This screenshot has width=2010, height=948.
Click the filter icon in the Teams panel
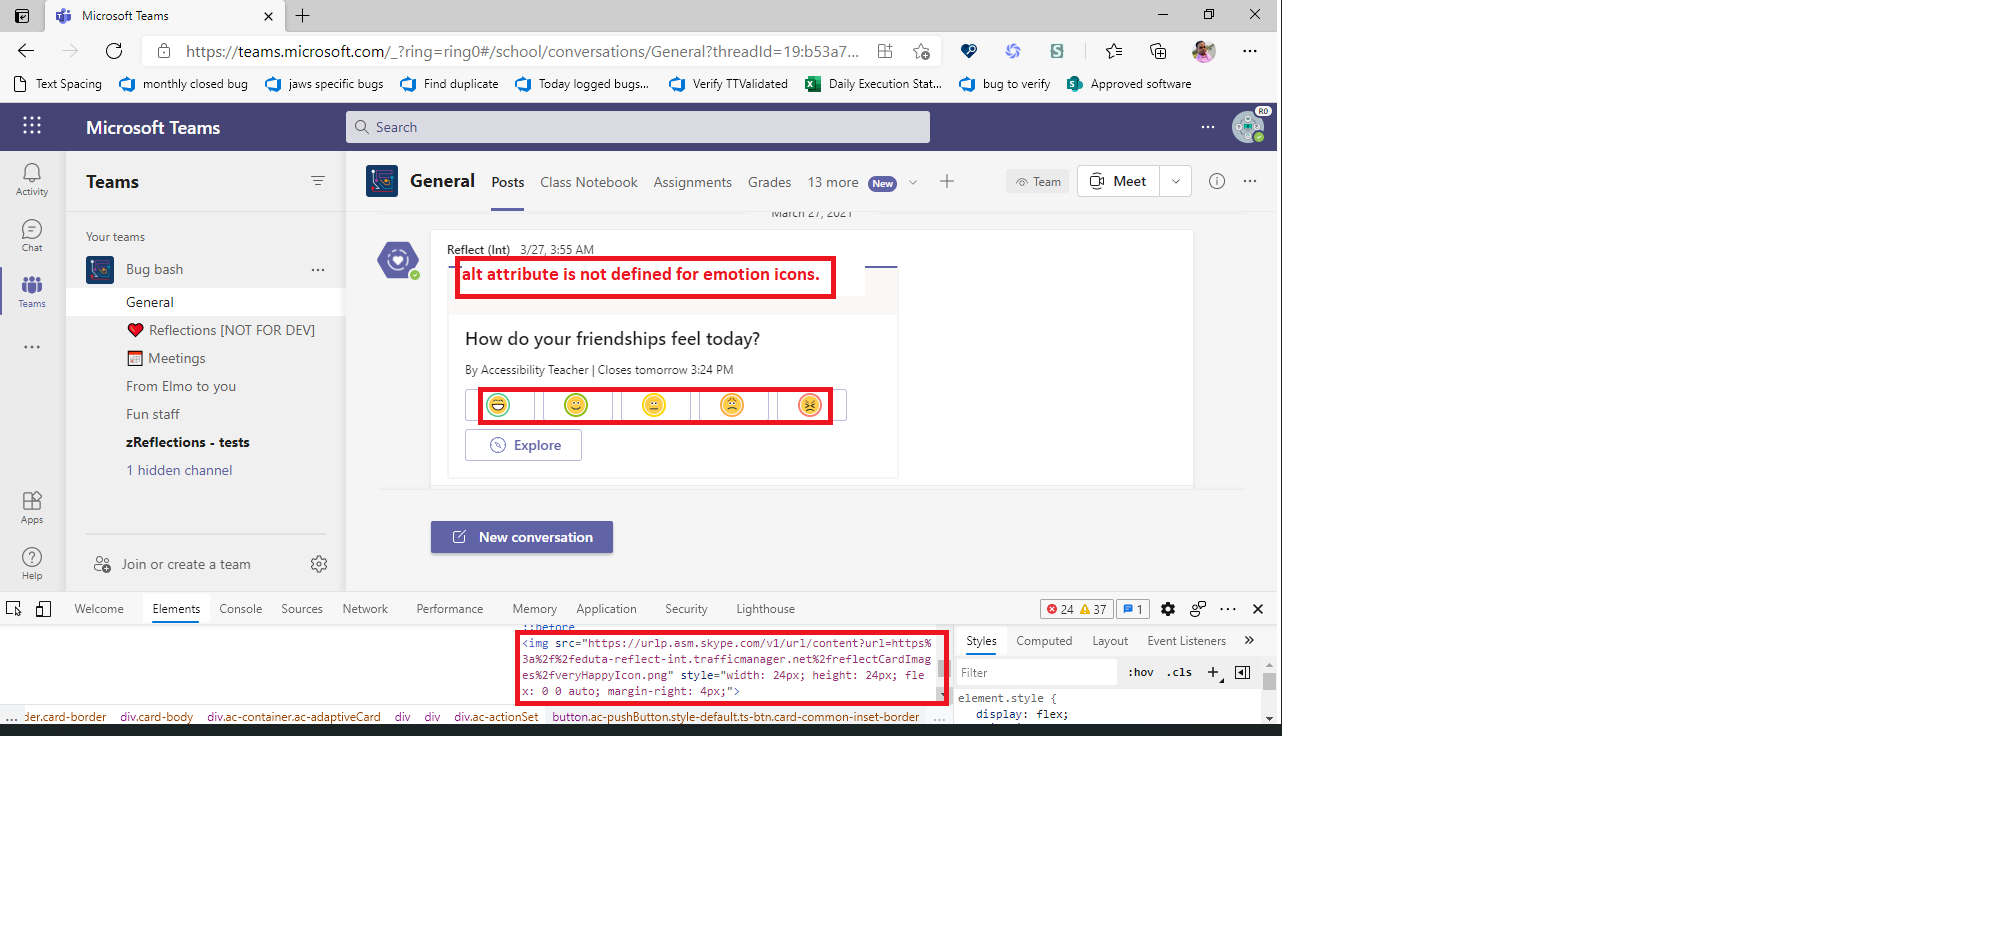click(318, 181)
